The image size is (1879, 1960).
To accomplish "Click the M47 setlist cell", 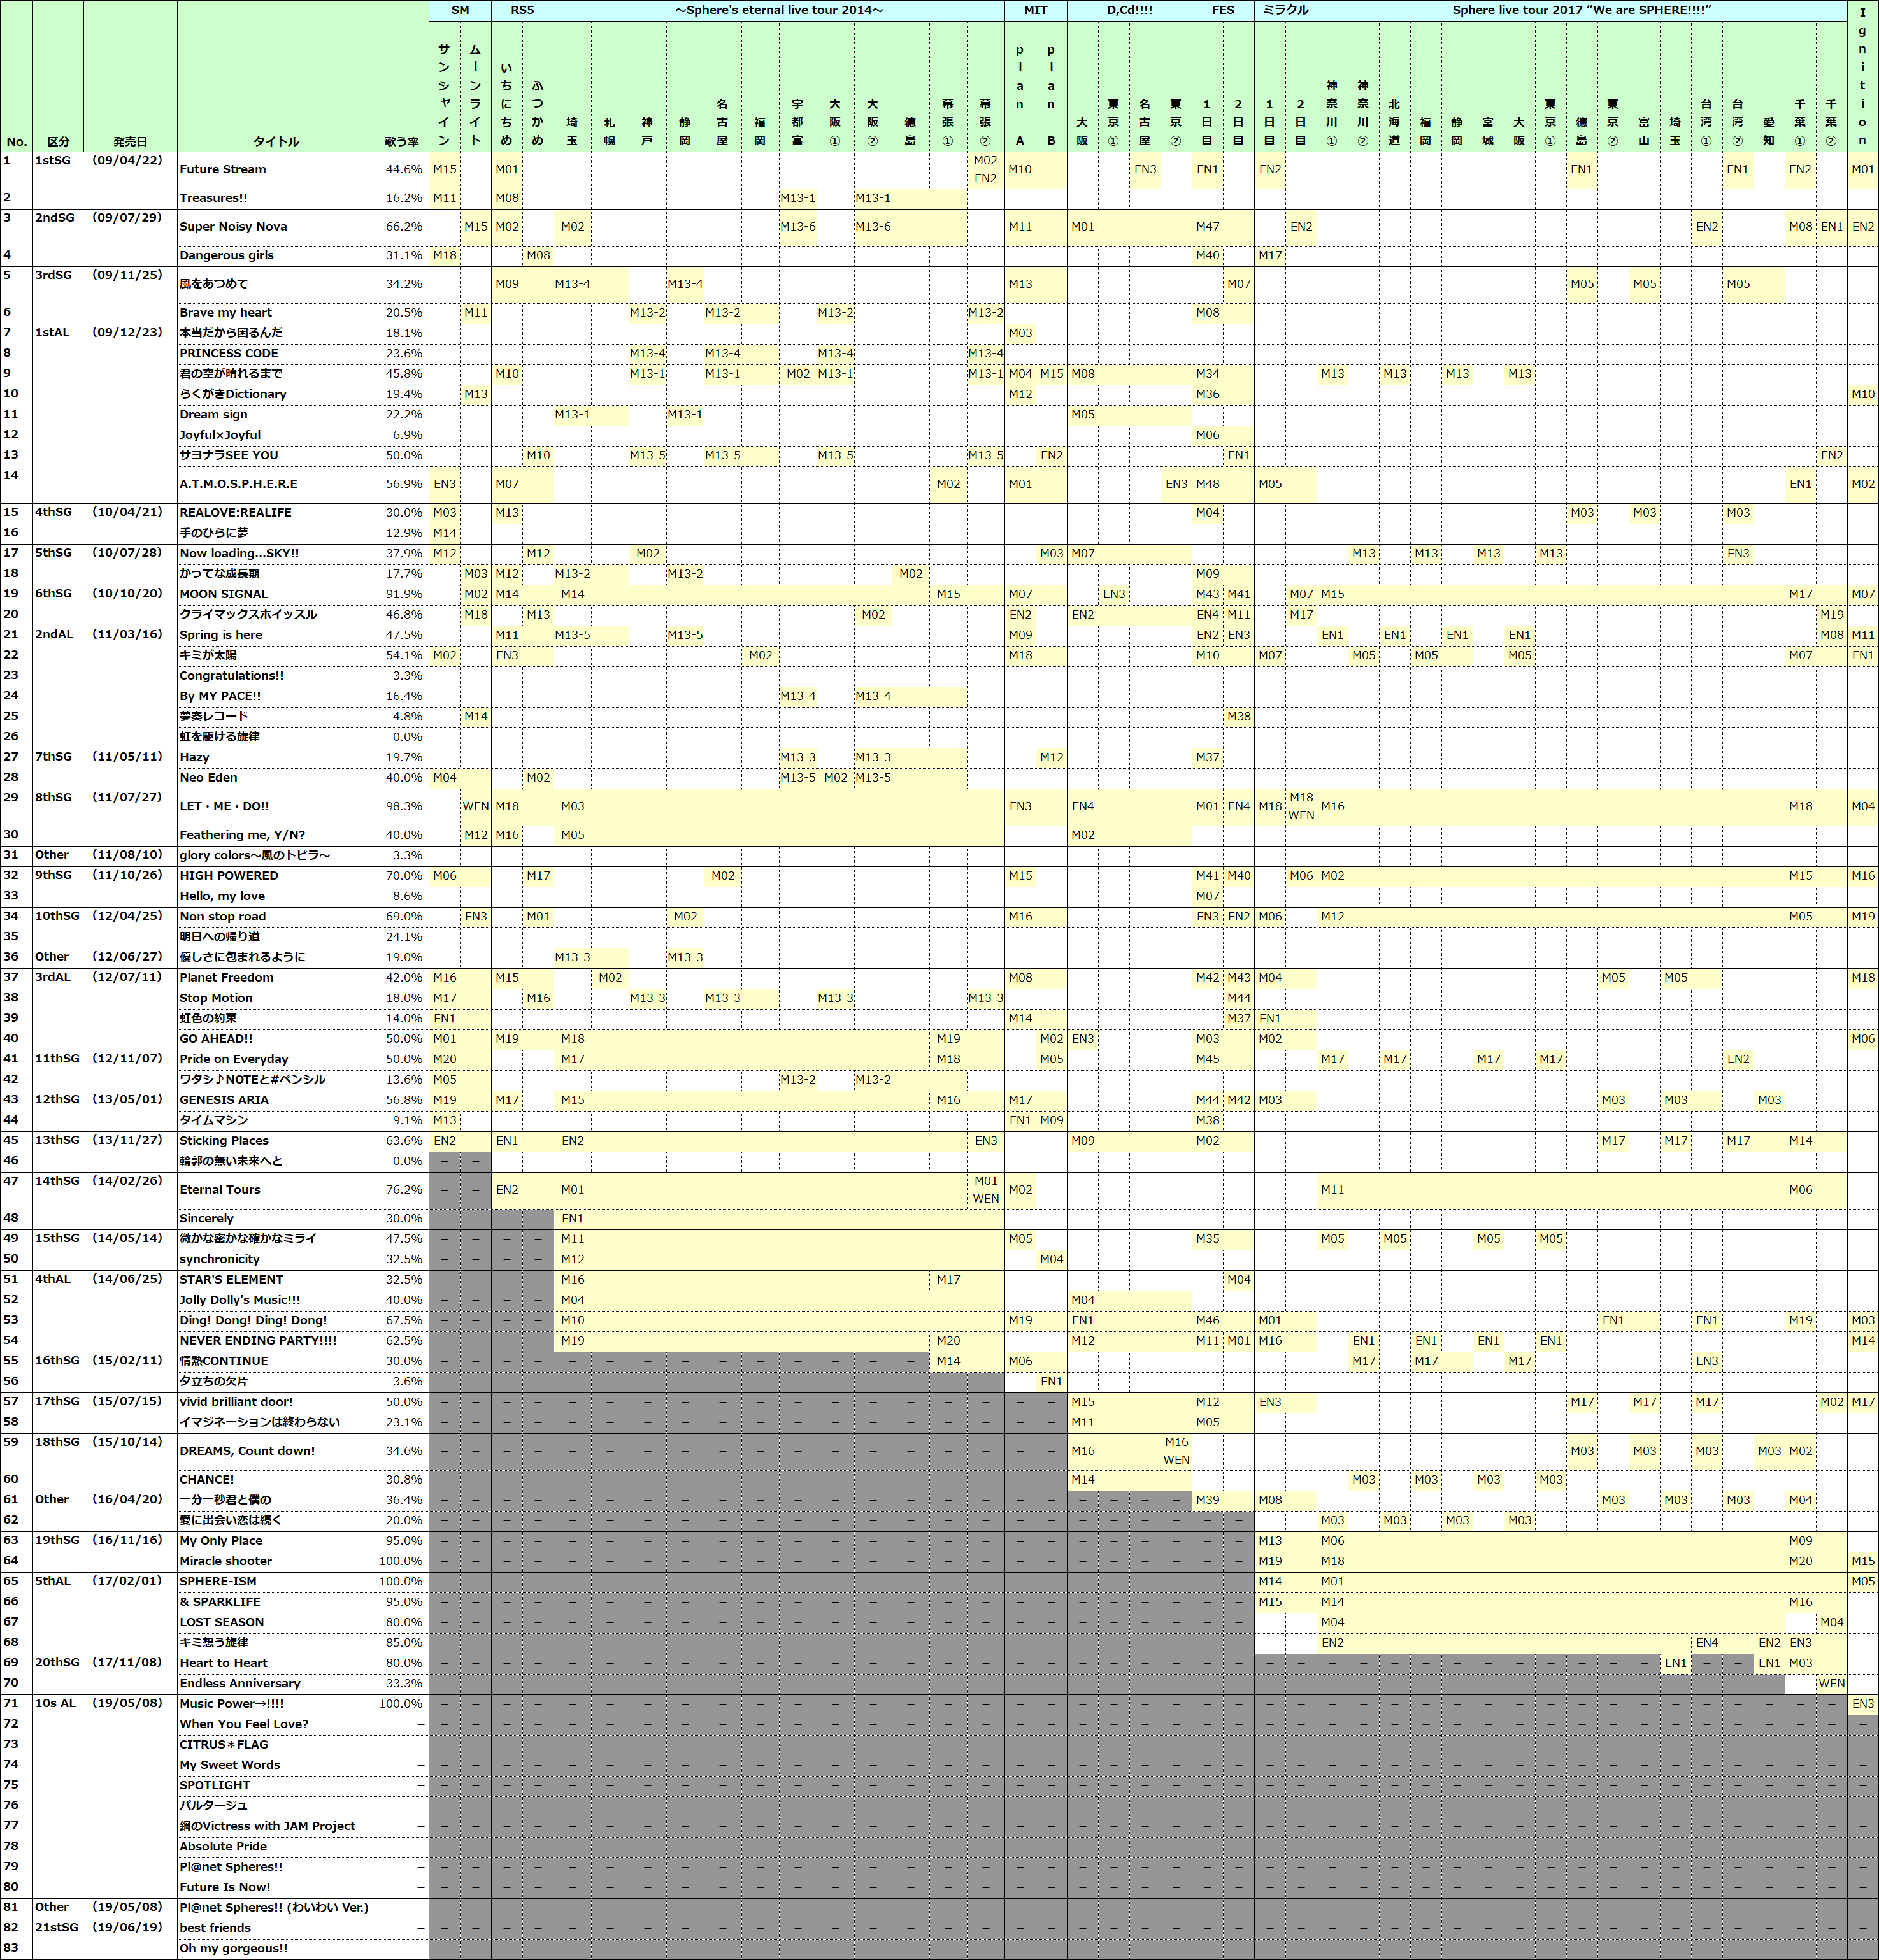I will click(1207, 227).
